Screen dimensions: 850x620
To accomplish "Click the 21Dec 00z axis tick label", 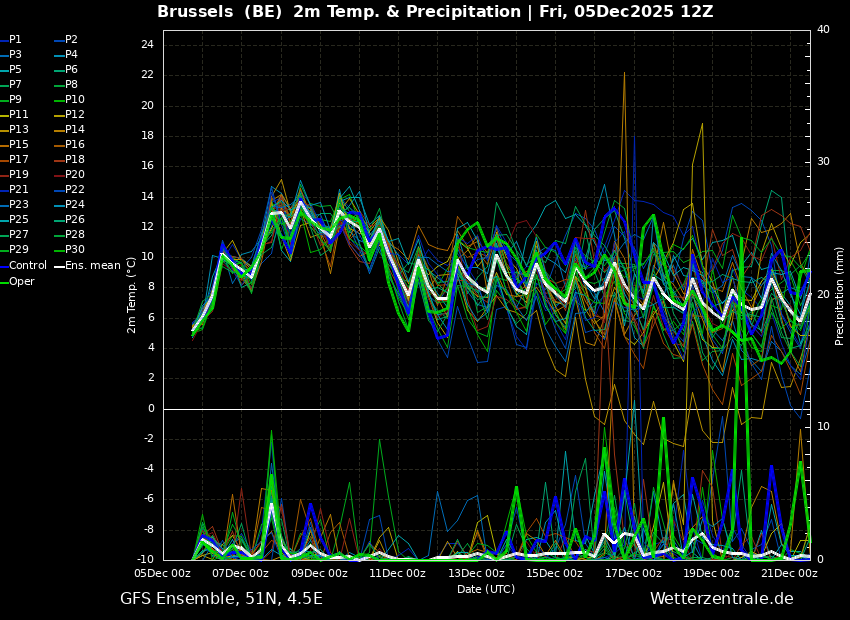I will click(789, 574).
